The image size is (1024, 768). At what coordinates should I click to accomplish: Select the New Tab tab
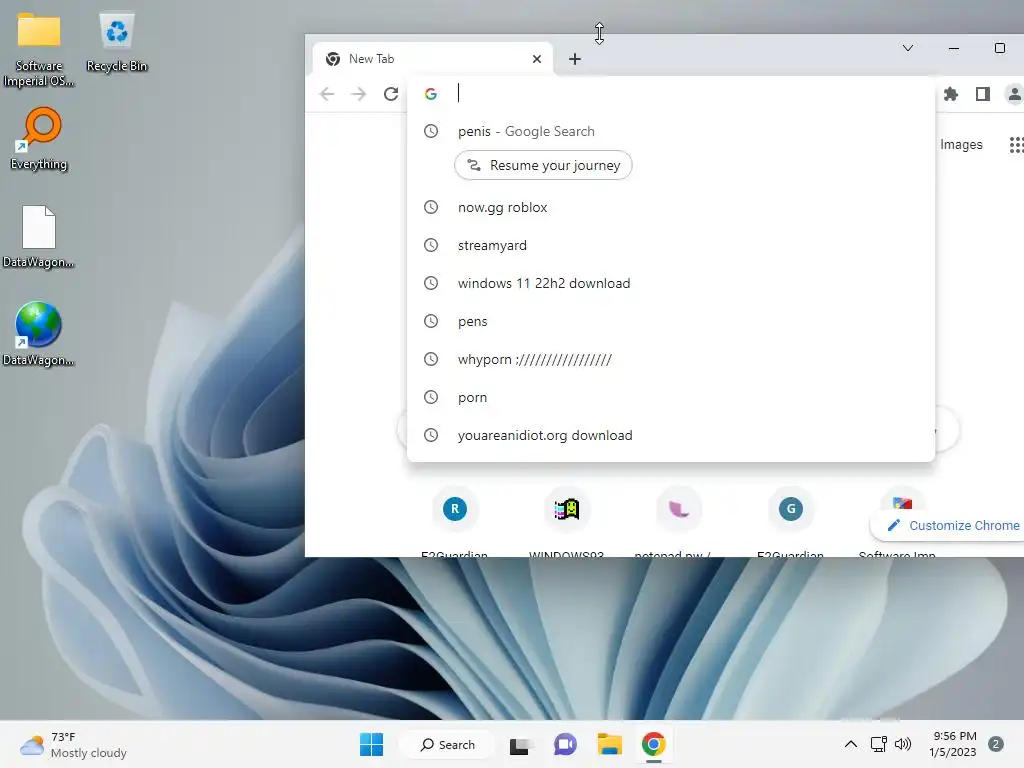[x=433, y=59]
